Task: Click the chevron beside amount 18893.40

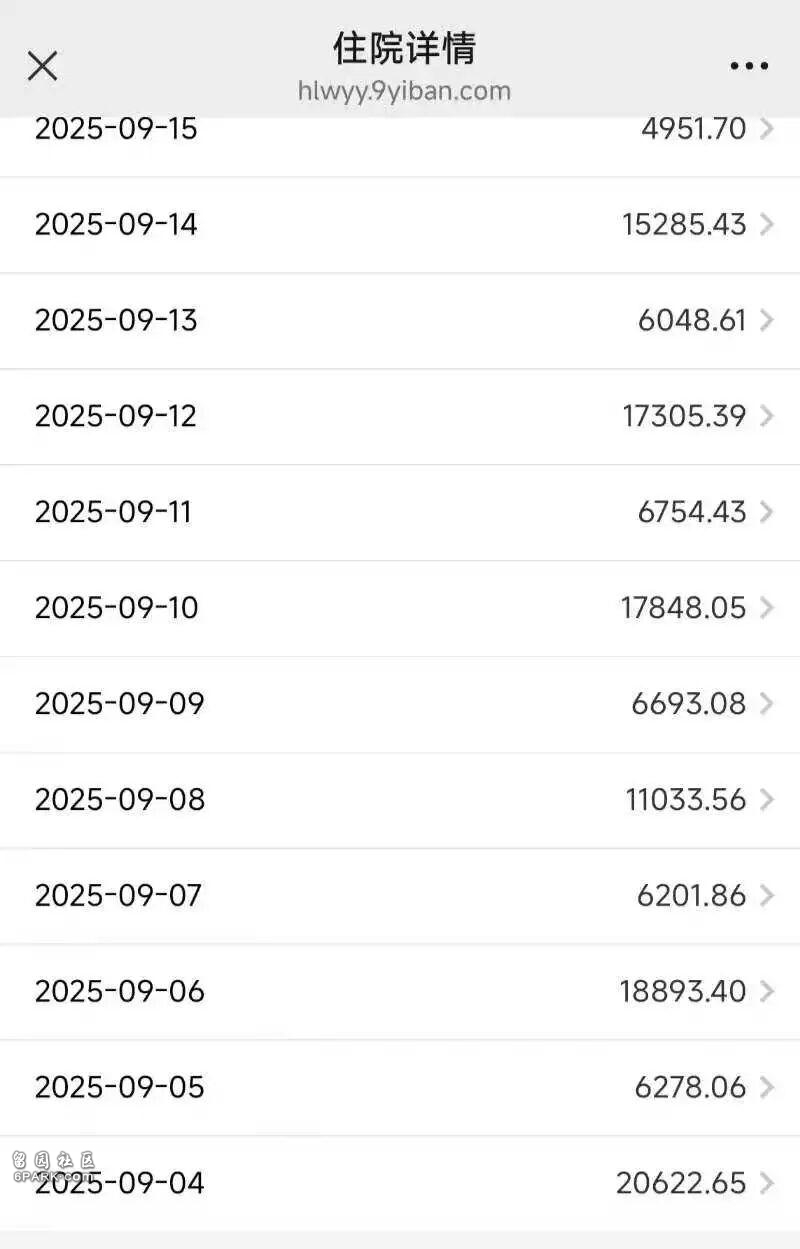Action: click(767, 991)
